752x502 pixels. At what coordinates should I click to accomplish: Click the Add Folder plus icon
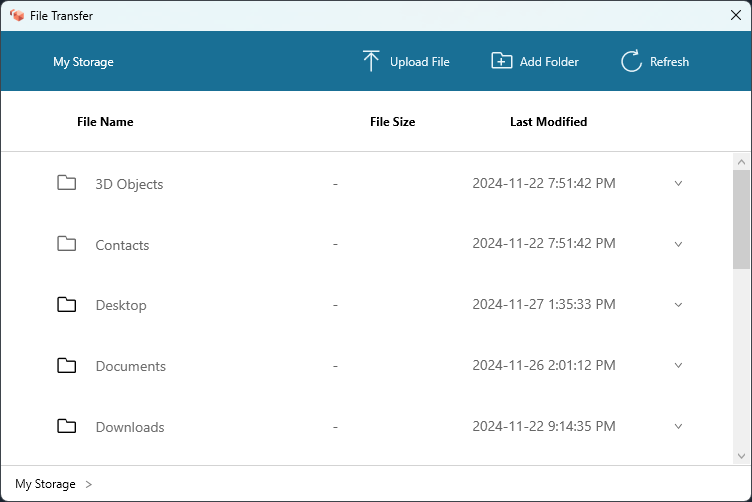(502, 61)
